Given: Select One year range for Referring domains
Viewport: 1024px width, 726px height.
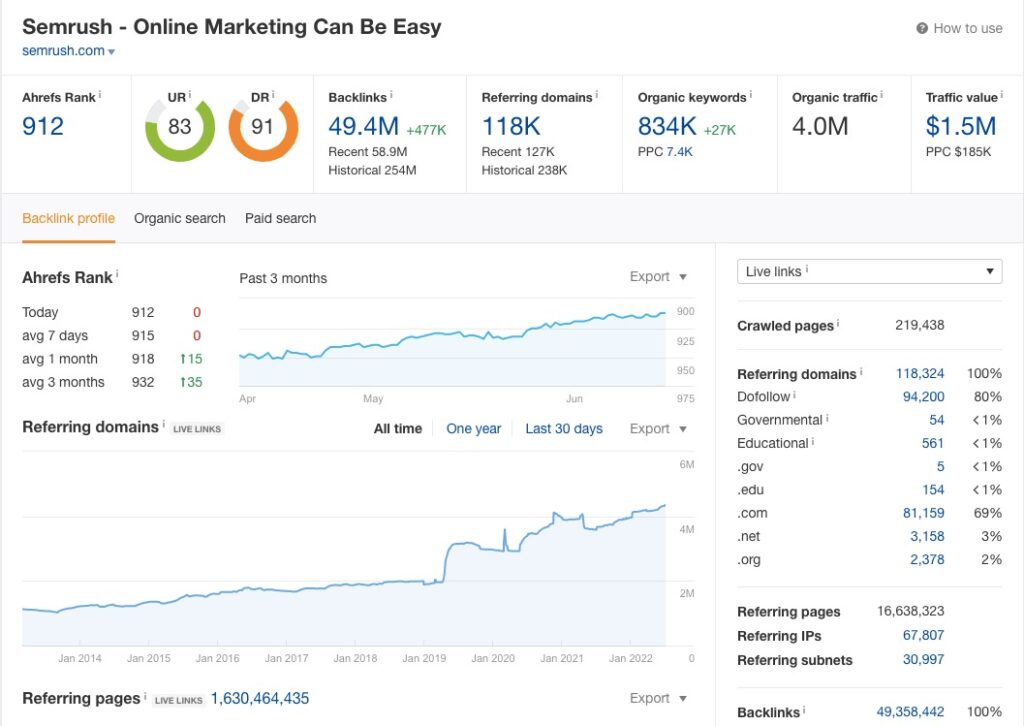Looking at the screenshot, I should [473, 429].
